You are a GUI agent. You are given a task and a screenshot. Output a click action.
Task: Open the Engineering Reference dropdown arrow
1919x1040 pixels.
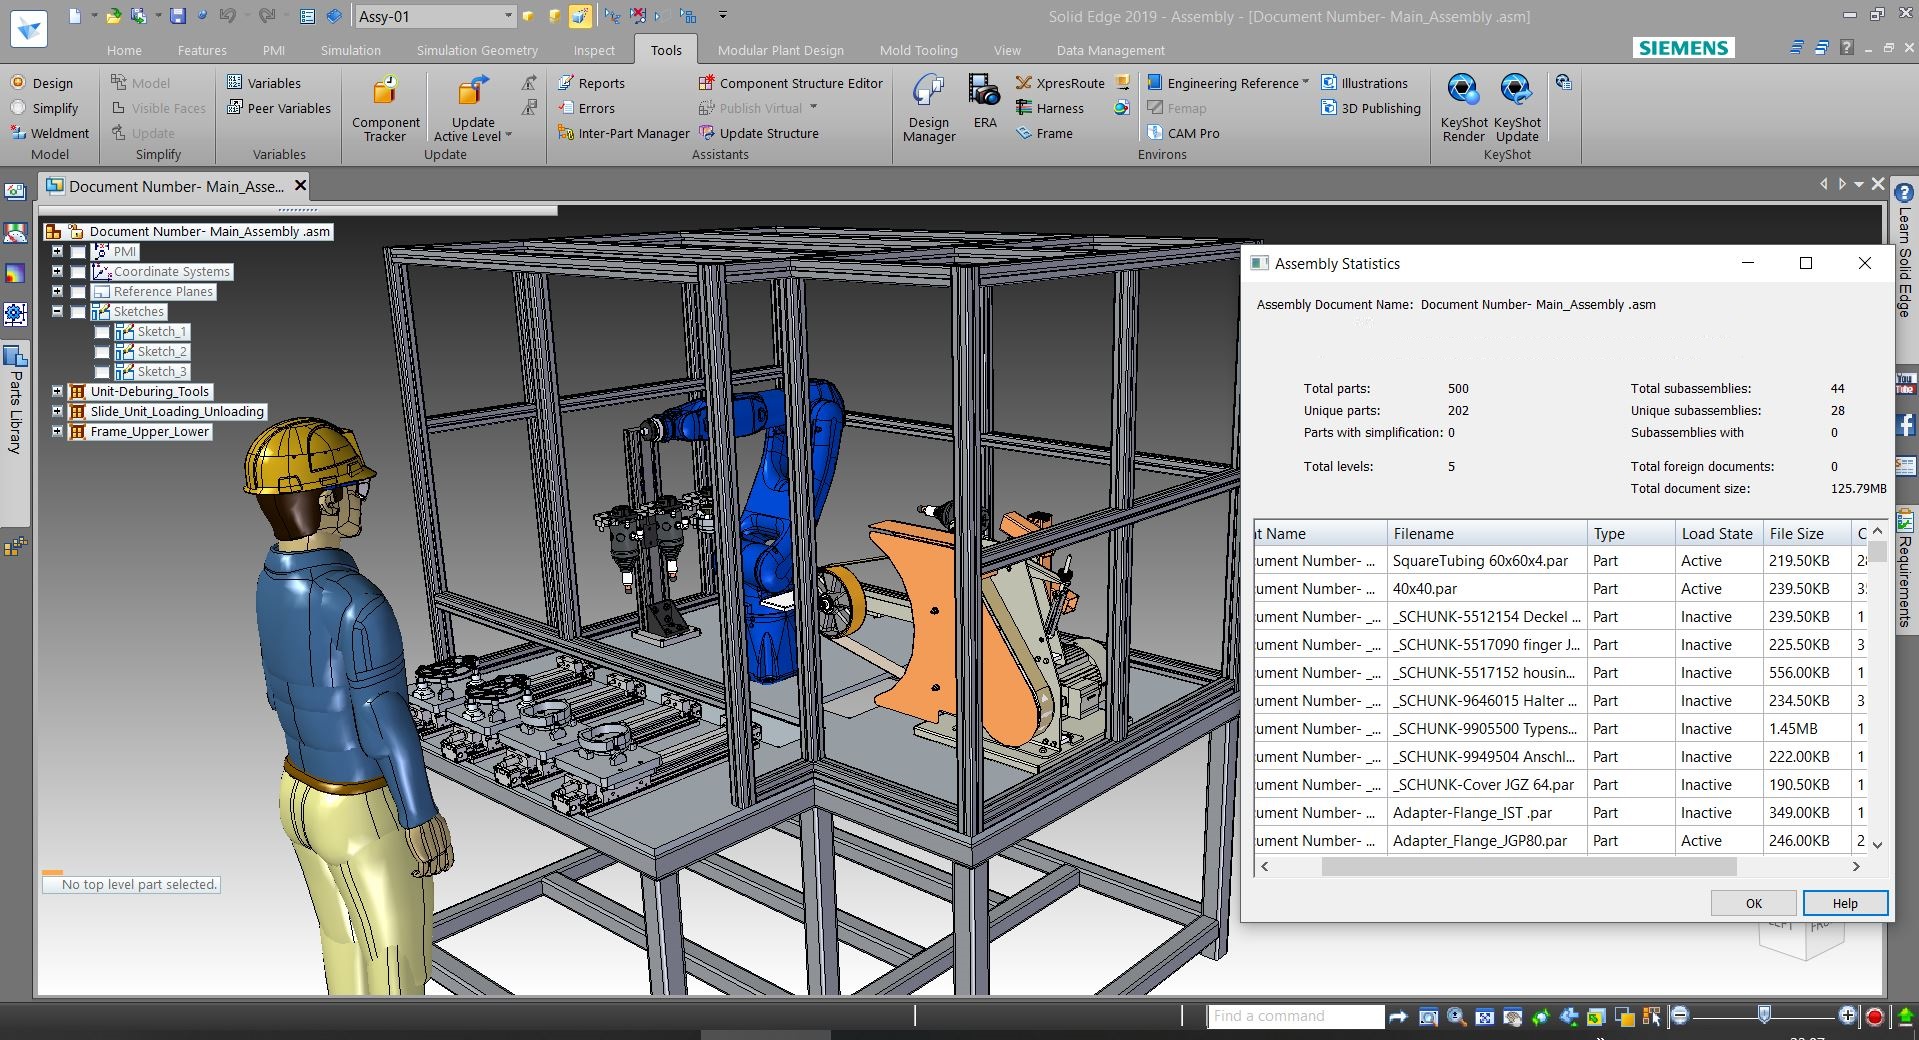[x=1305, y=83]
